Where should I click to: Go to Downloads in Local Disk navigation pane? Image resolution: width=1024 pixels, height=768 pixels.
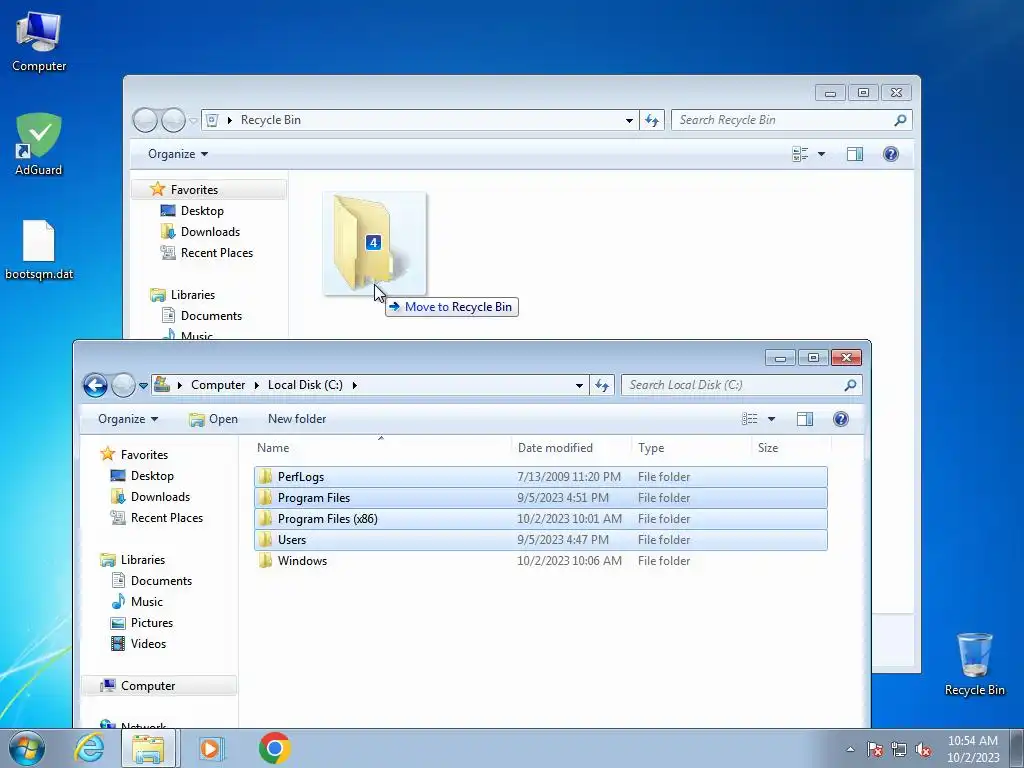[x=160, y=497]
